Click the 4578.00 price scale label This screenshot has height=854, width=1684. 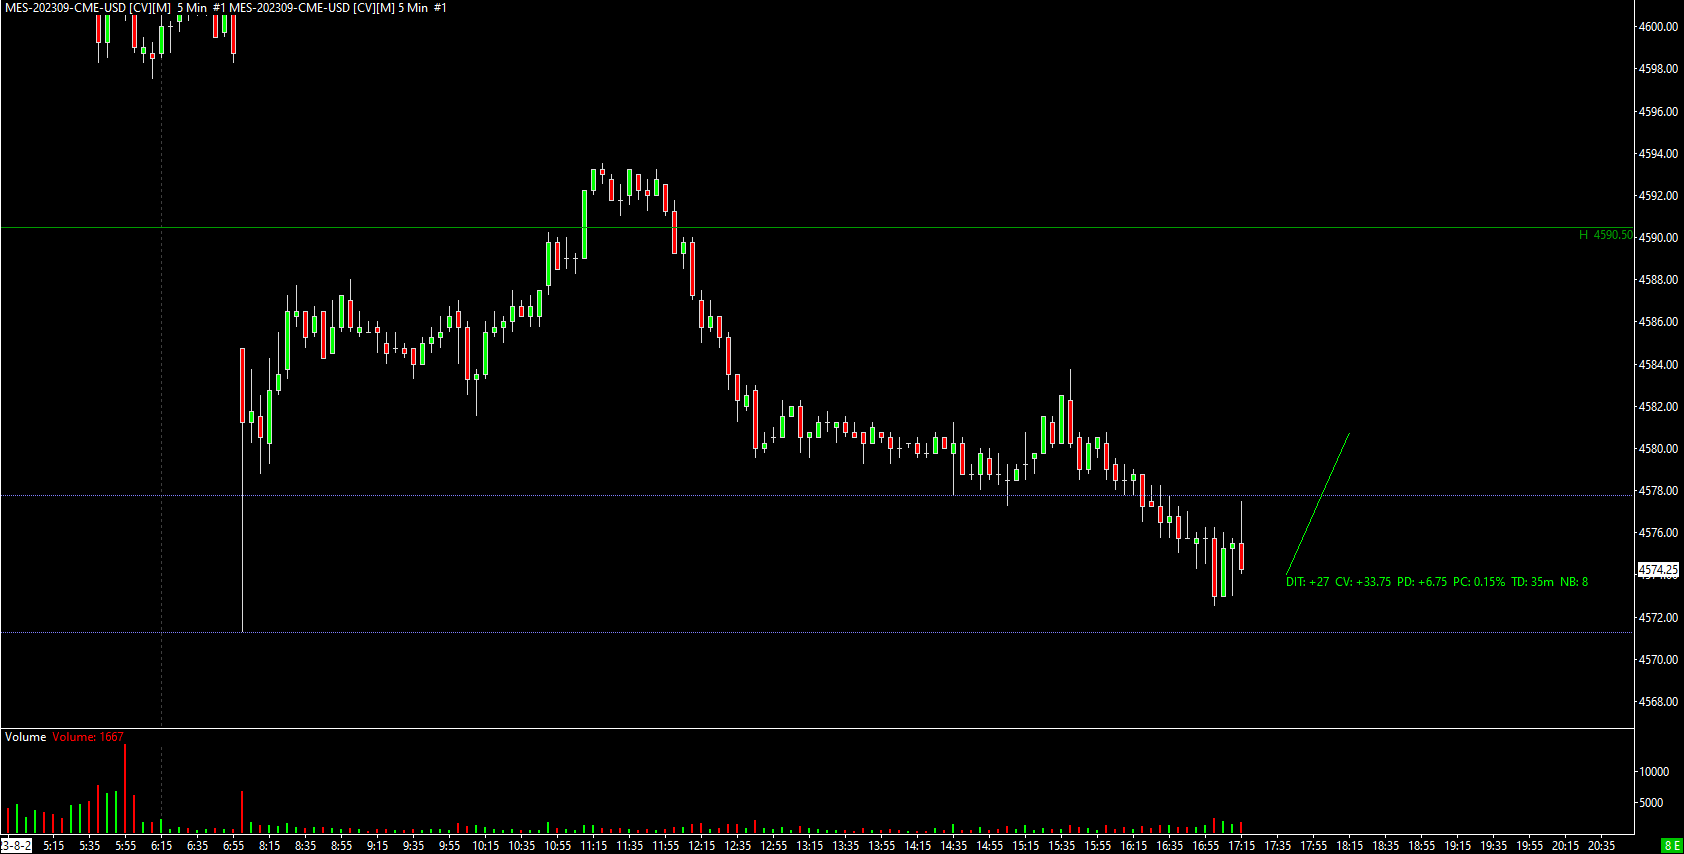click(x=1658, y=491)
